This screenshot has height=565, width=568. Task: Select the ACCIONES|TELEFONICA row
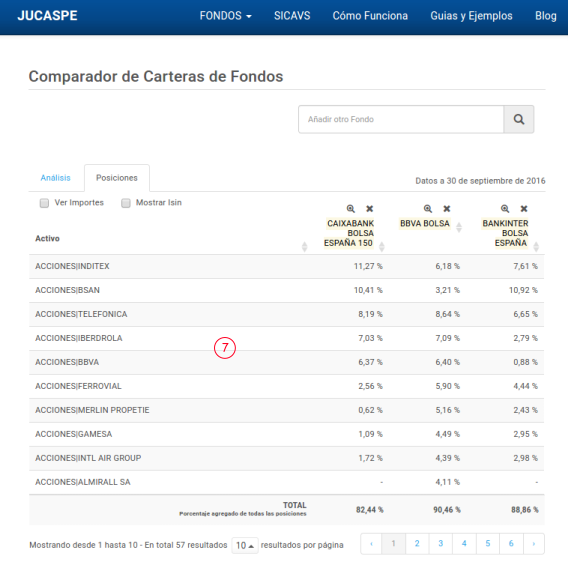pyautogui.click(x=287, y=314)
